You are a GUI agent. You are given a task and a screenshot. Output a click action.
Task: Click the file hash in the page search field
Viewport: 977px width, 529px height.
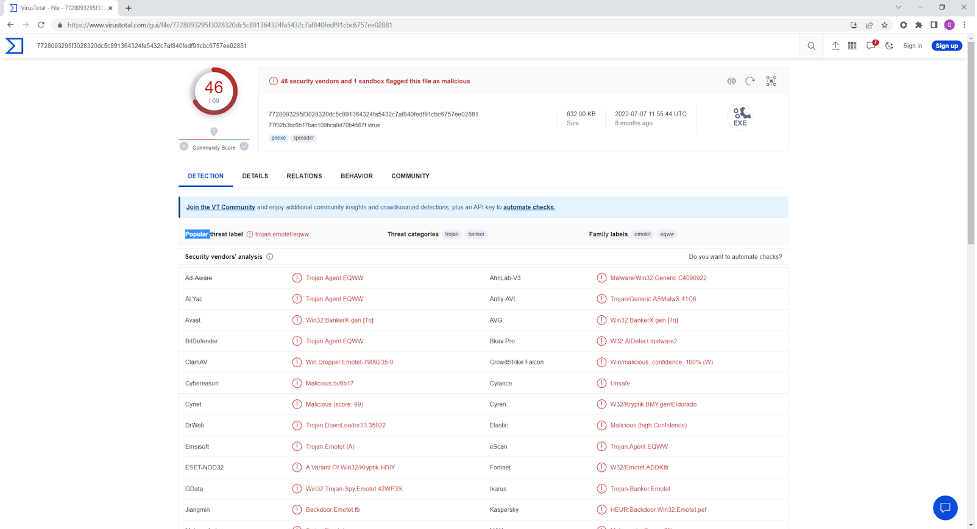(x=141, y=45)
